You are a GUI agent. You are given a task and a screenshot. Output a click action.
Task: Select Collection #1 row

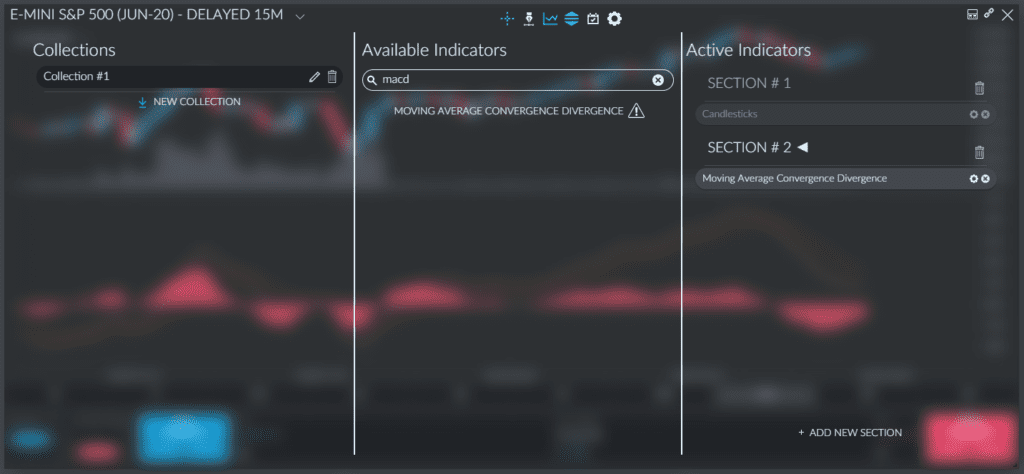click(189, 76)
